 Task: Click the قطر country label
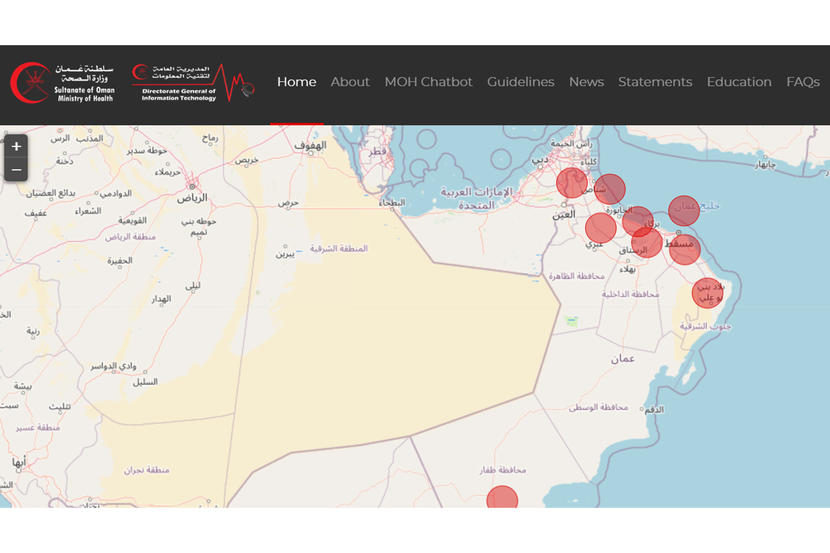pyautogui.click(x=378, y=151)
